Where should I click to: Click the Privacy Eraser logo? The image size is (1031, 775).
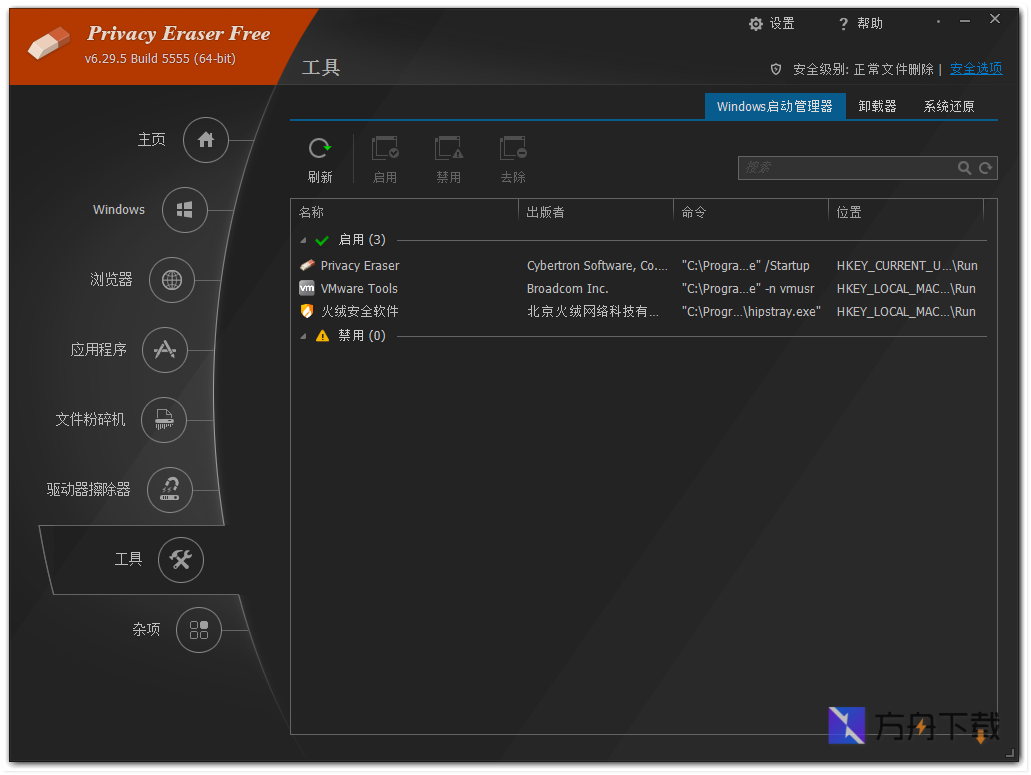tap(49, 43)
